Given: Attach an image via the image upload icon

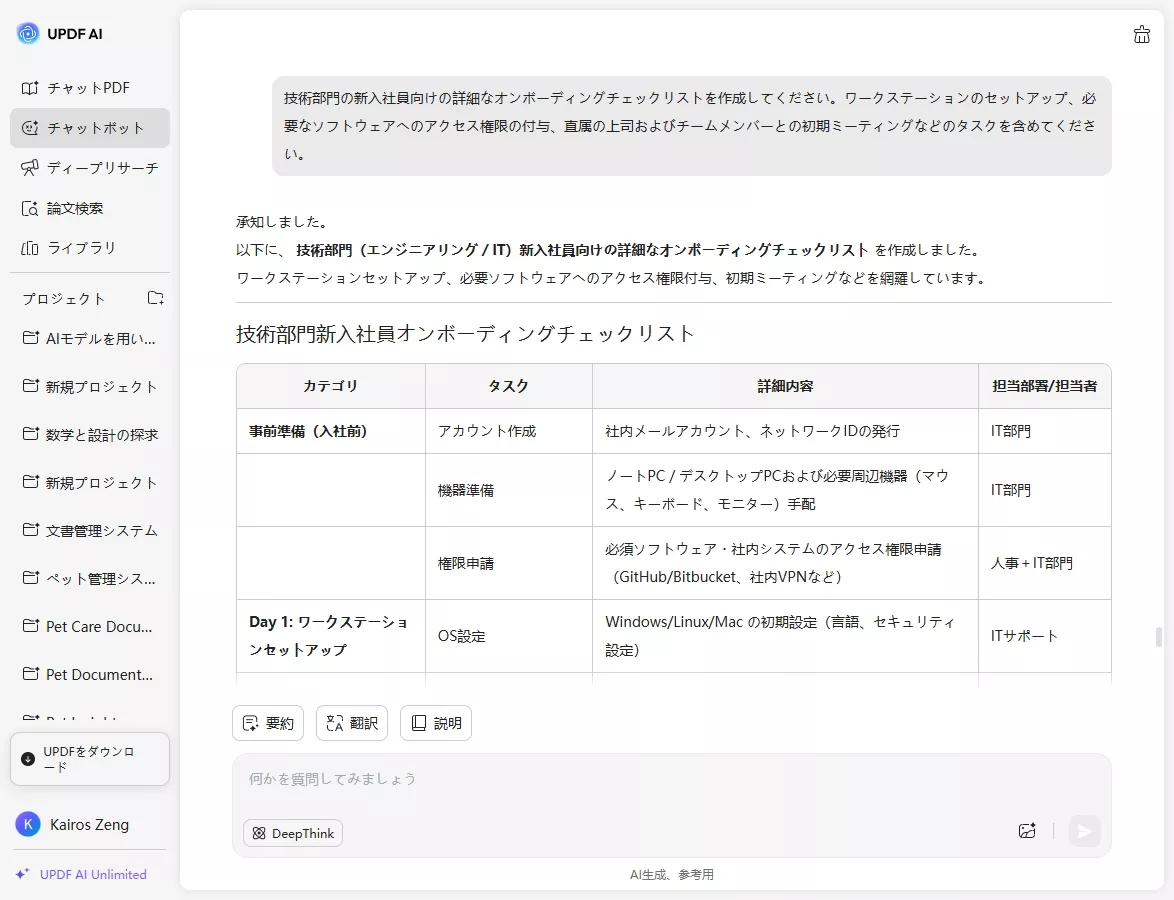Looking at the screenshot, I should (1026, 831).
